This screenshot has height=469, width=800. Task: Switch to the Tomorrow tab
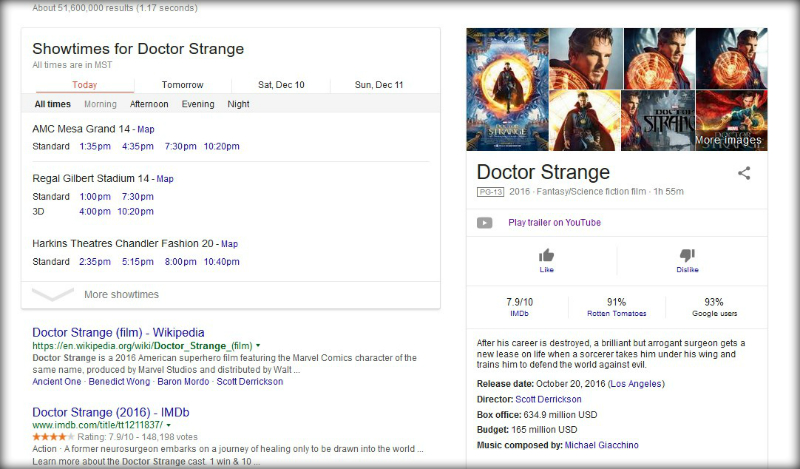(183, 85)
